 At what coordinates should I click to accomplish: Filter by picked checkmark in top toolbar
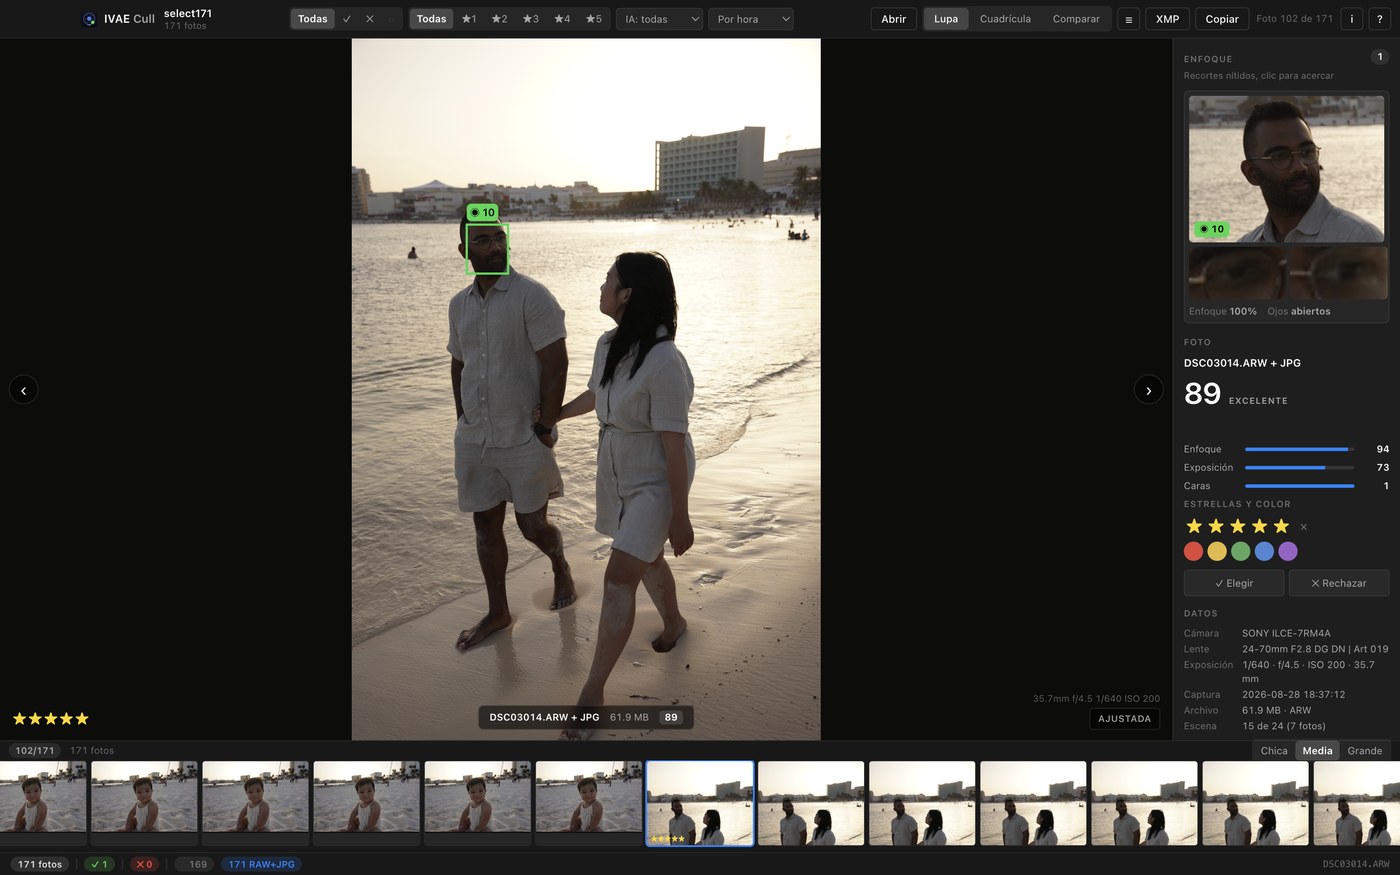[346, 19]
